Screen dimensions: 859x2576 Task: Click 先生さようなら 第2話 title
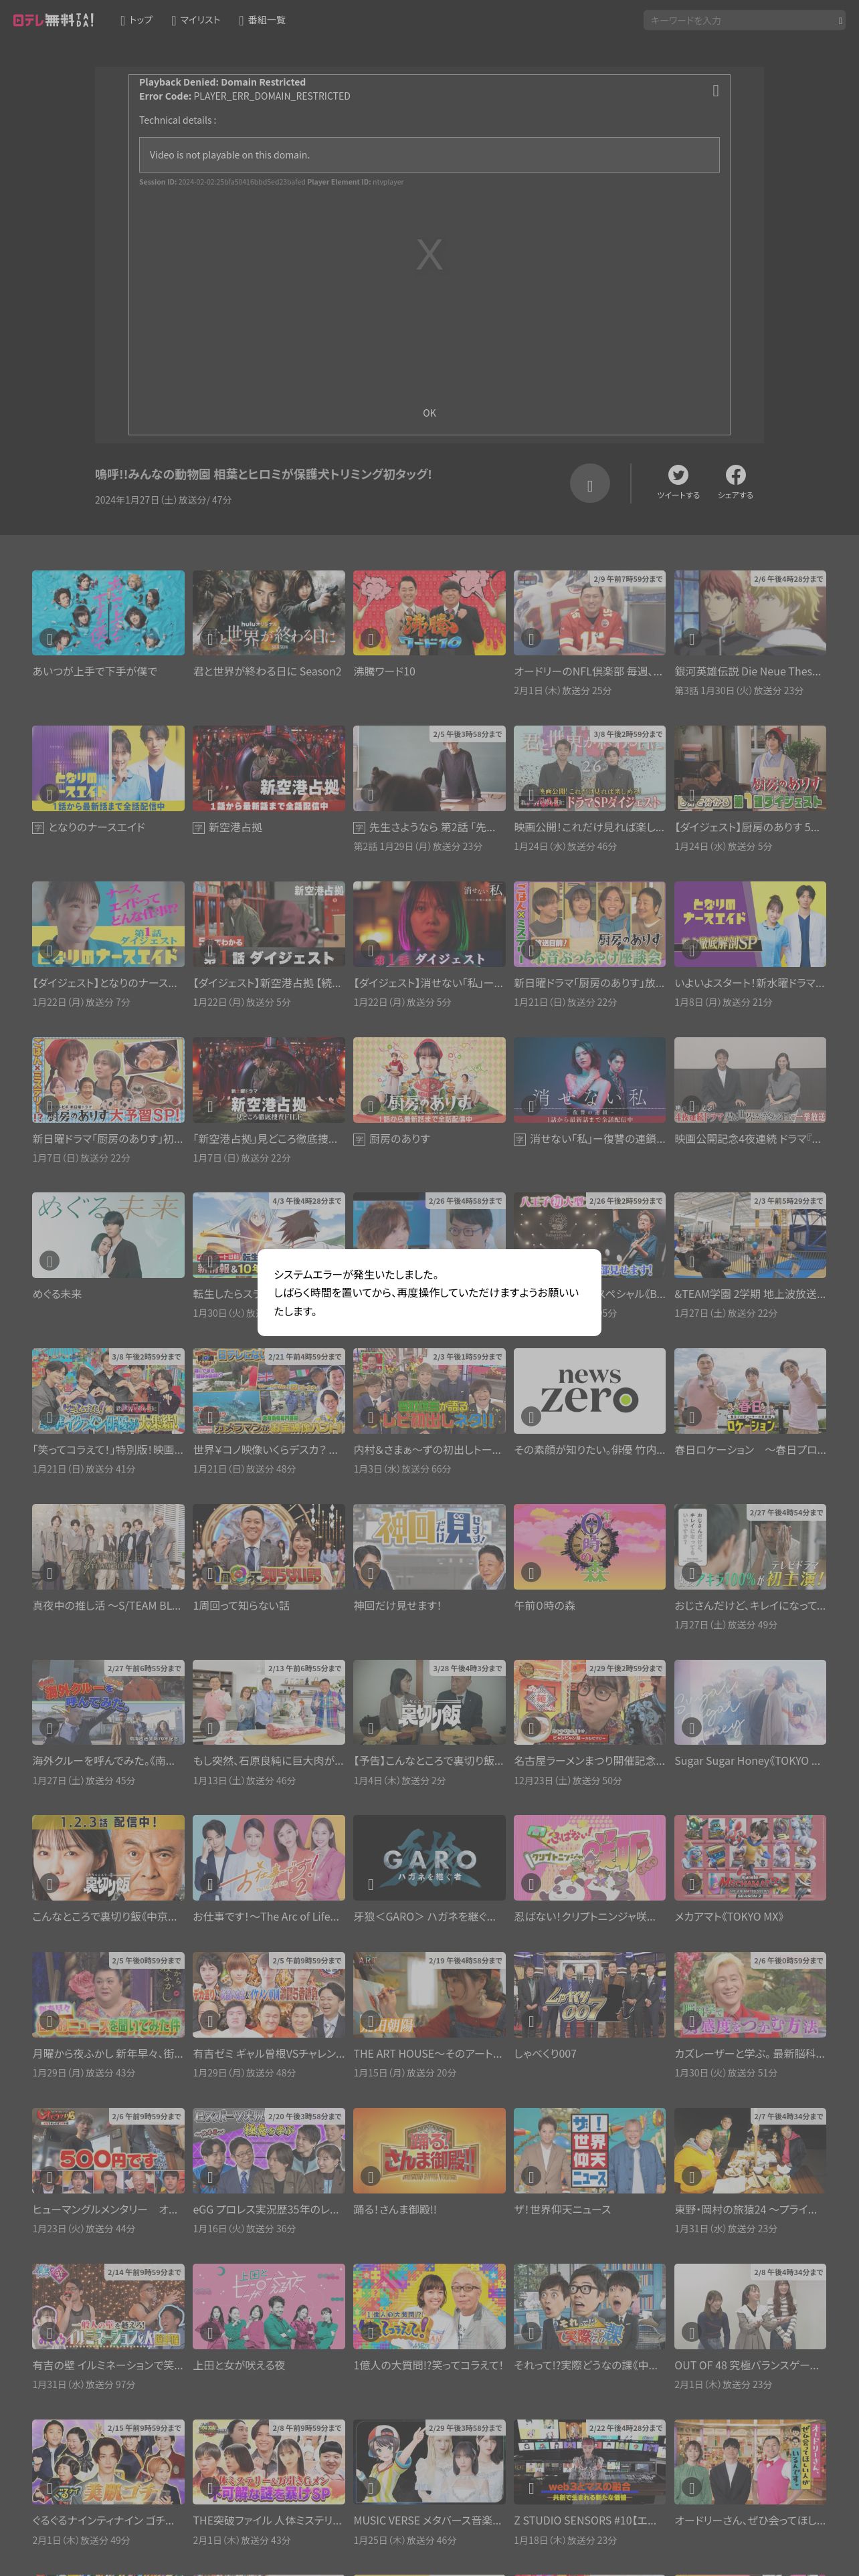(432, 828)
